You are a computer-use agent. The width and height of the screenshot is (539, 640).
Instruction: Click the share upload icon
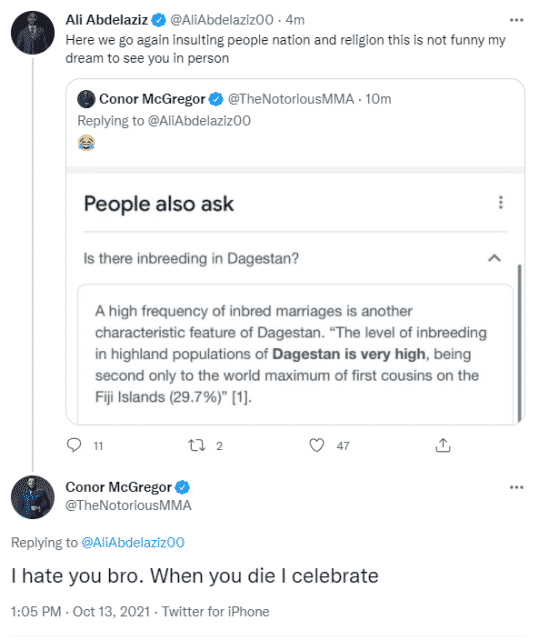[x=443, y=445]
